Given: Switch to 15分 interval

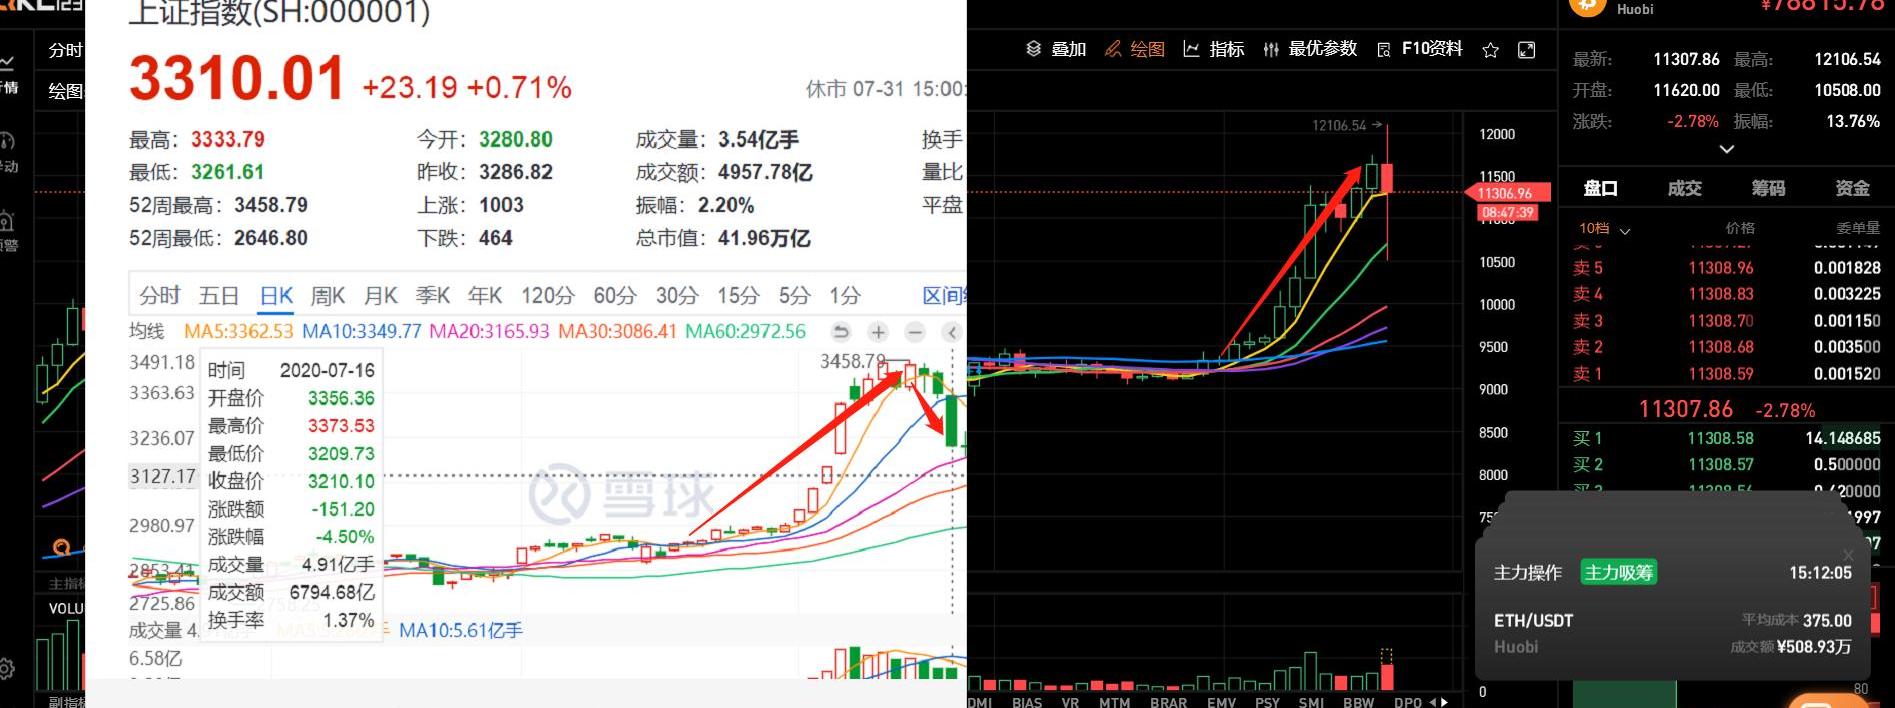Looking at the screenshot, I should pyautogui.click(x=738, y=295).
